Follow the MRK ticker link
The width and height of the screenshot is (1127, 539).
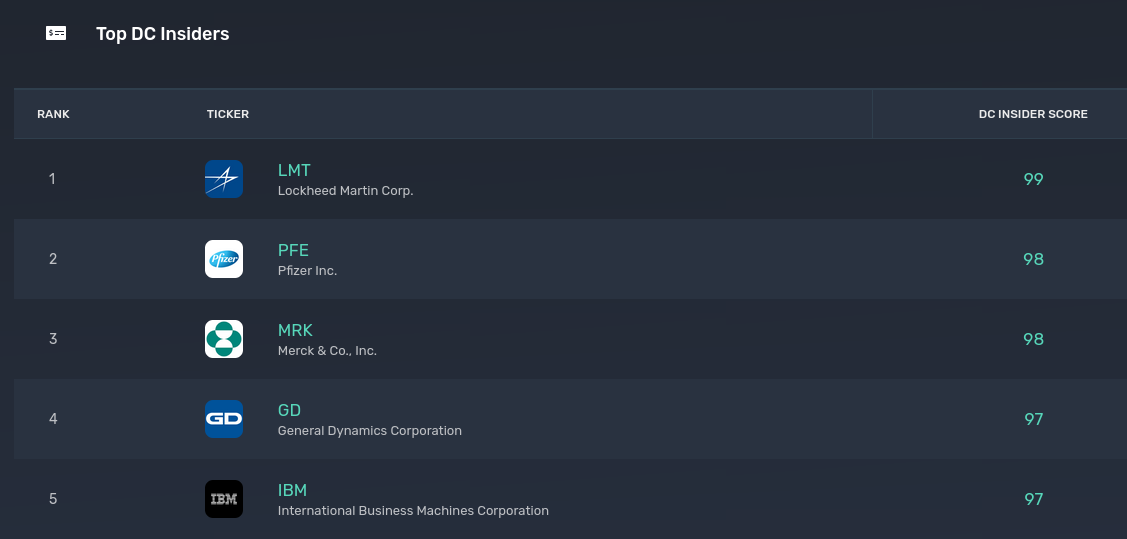click(x=295, y=331)
